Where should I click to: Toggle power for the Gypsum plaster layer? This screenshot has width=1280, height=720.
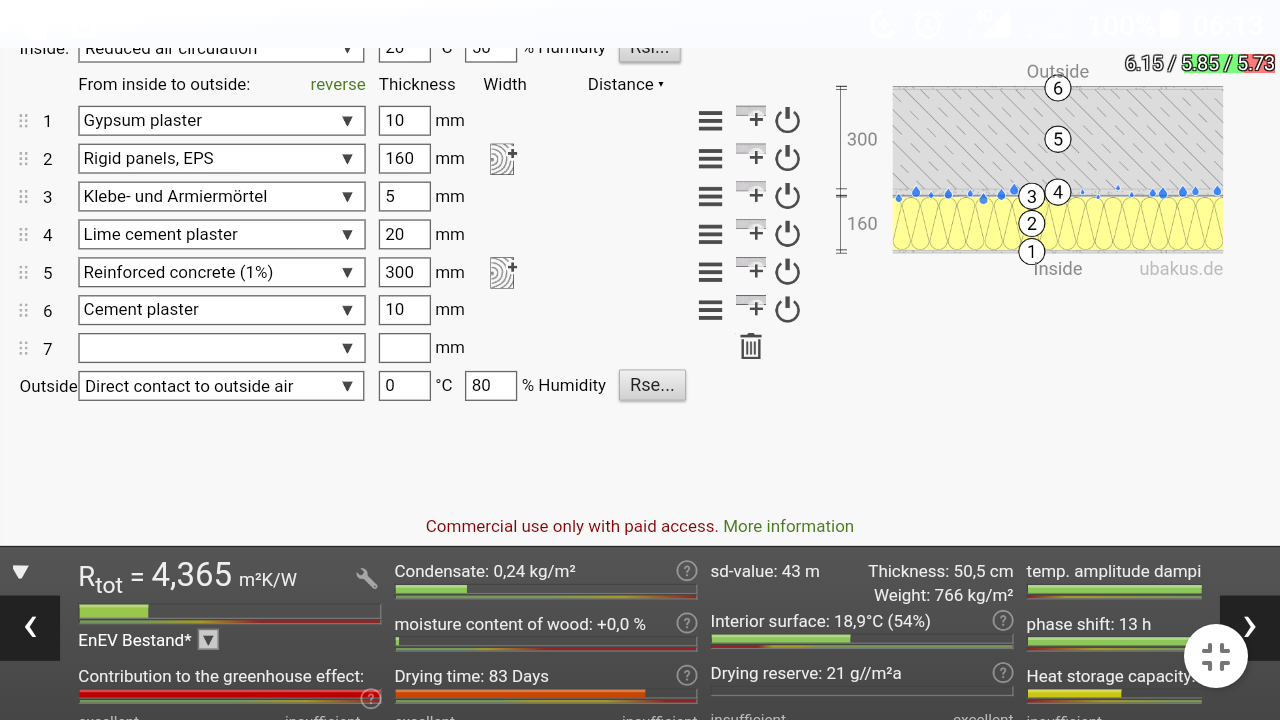click(788, 120)
